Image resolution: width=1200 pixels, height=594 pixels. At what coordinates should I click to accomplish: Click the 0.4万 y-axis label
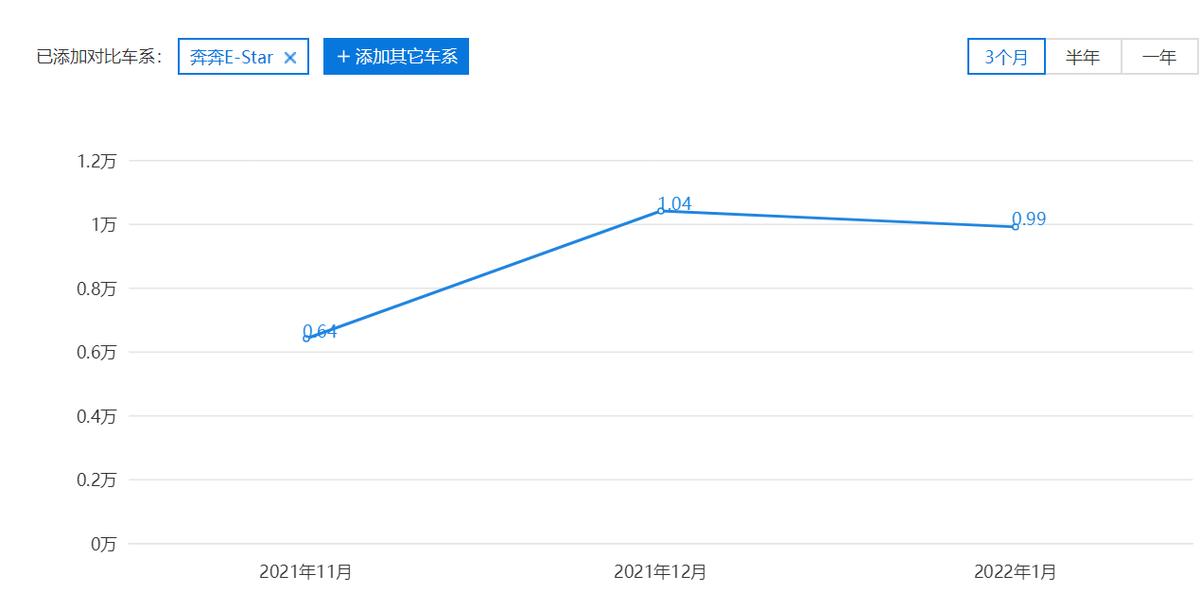(97, 416)
